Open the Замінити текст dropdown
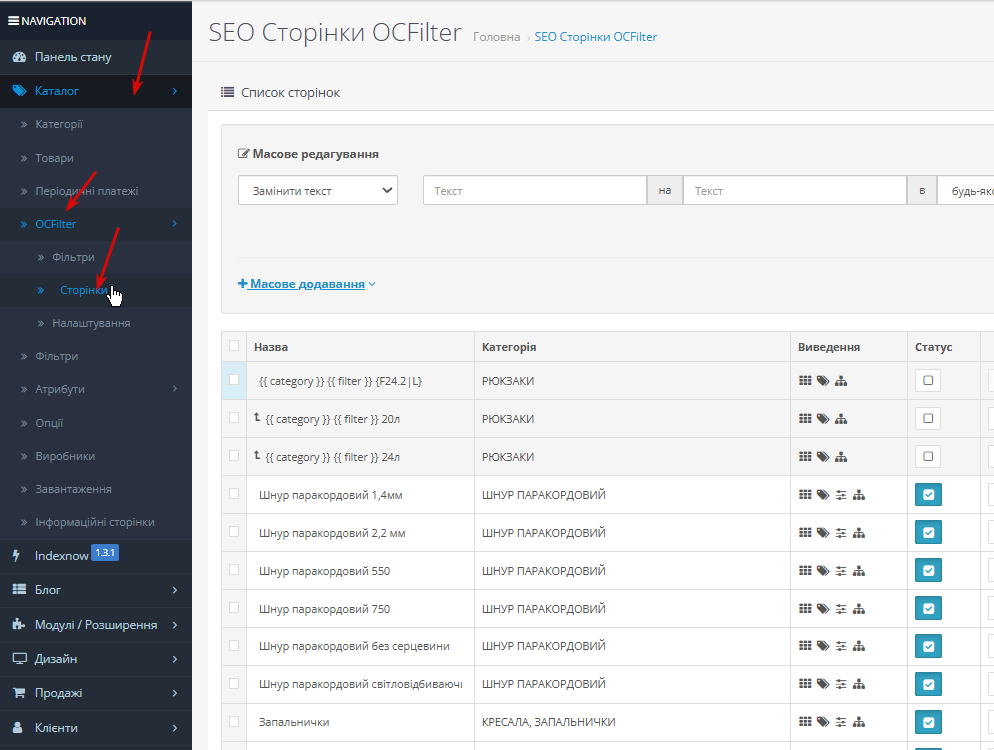 [318, 190]
